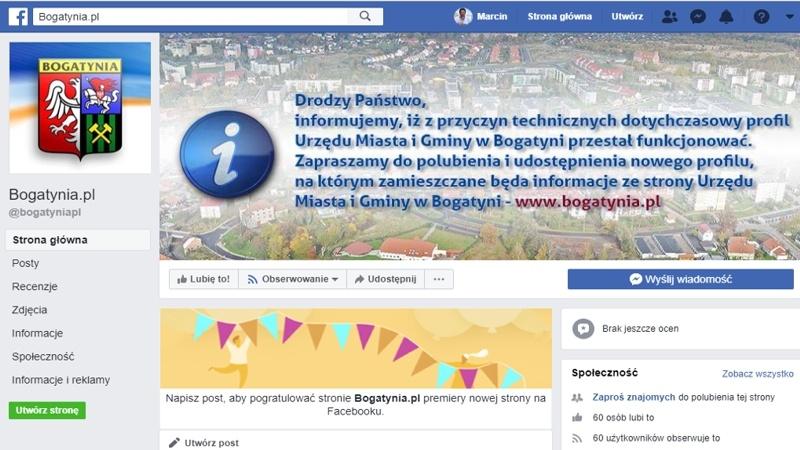
Task: Click the blue info icon on cover
Action: pyautogui.click(x=227, y=154)
